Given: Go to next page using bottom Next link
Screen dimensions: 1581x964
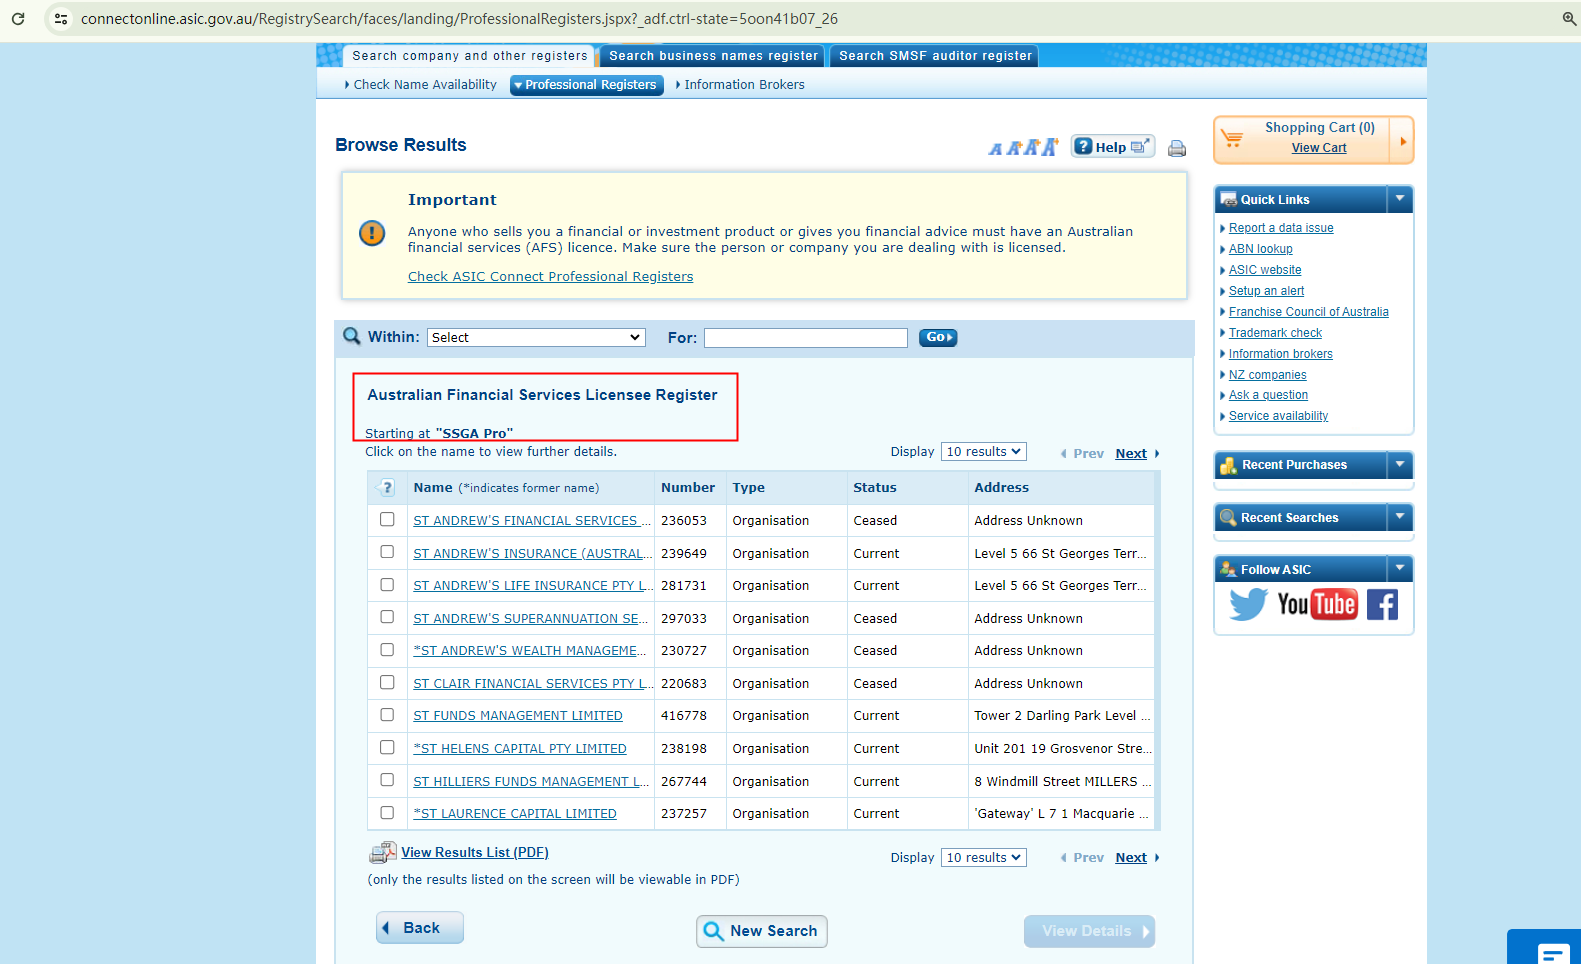Looking at the screenshot, I should coord(1131,858).
